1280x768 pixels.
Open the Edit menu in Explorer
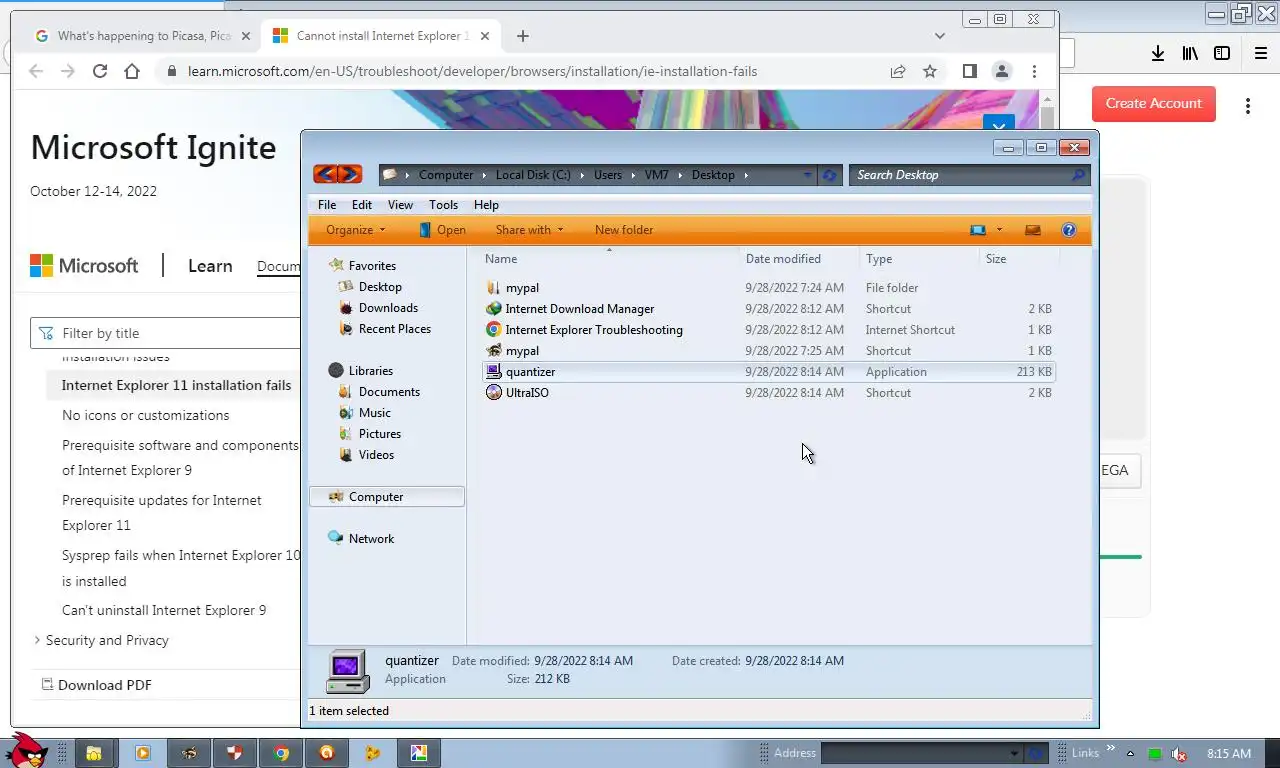[x=362, y=205]
